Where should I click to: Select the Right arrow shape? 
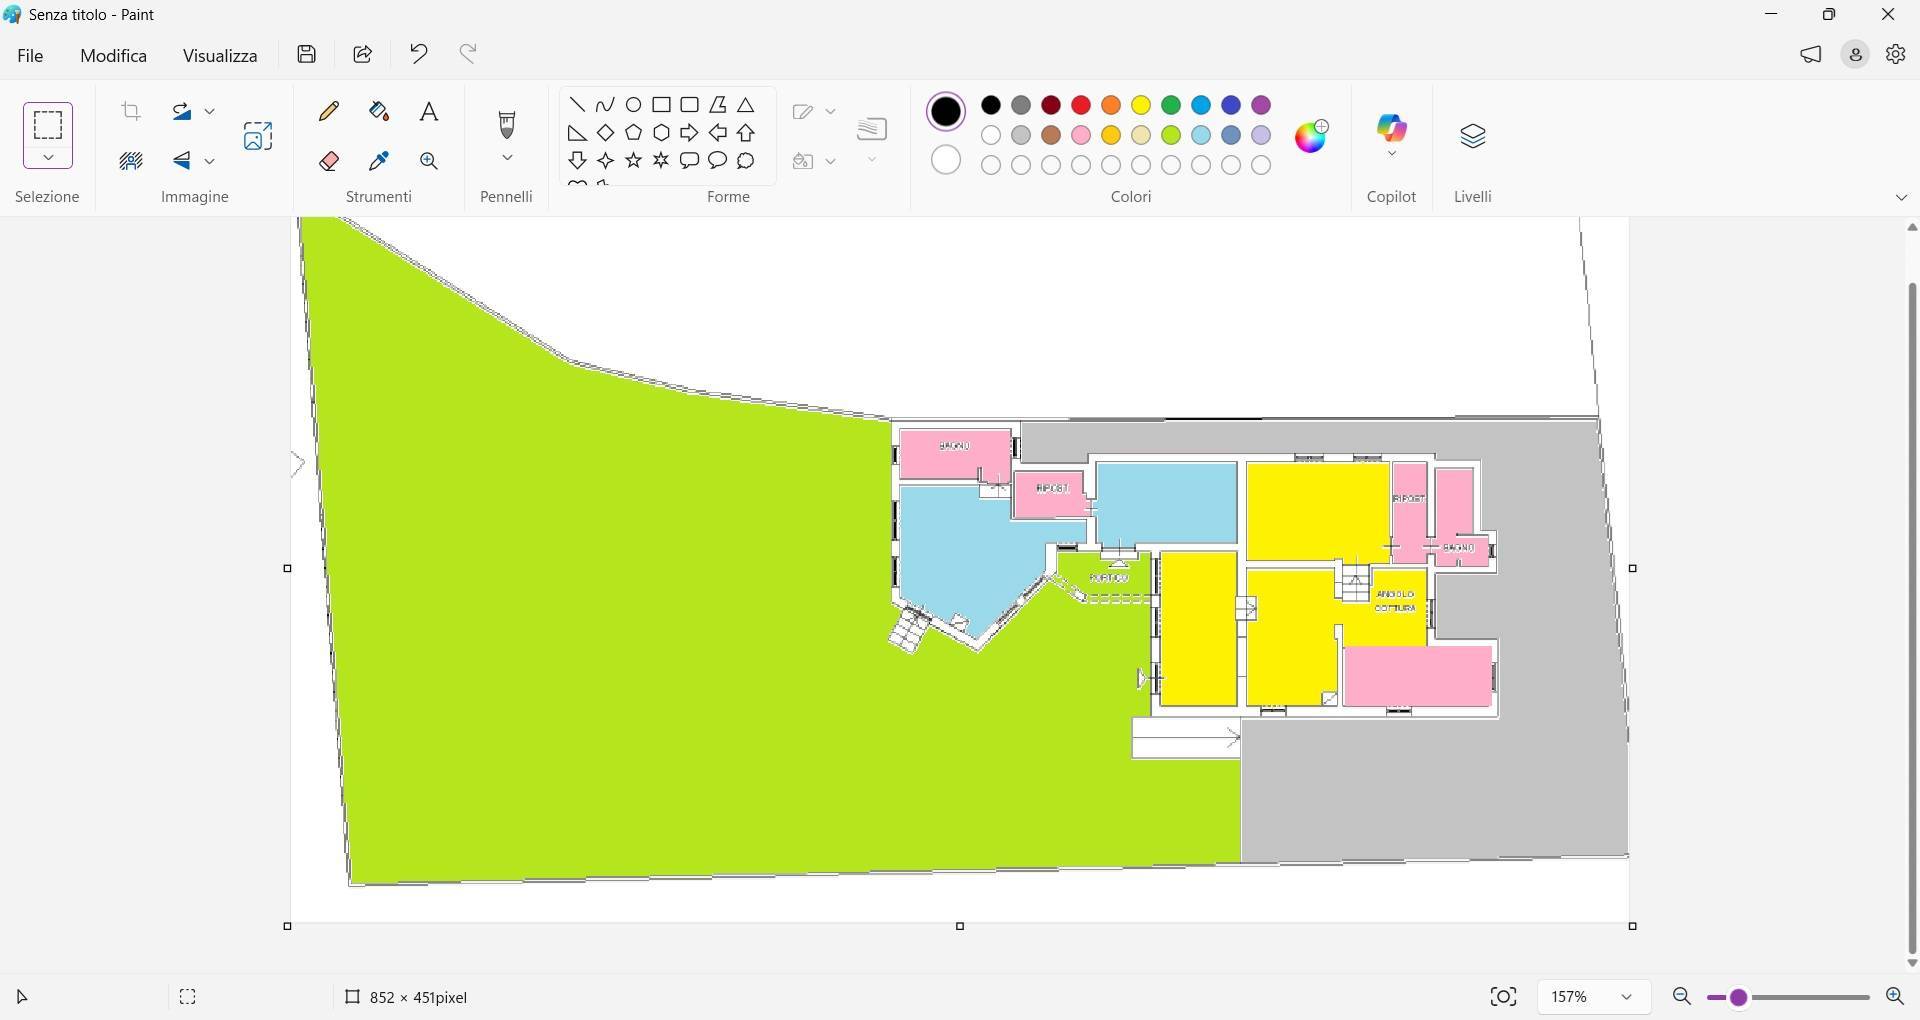(x=690, y=133)
